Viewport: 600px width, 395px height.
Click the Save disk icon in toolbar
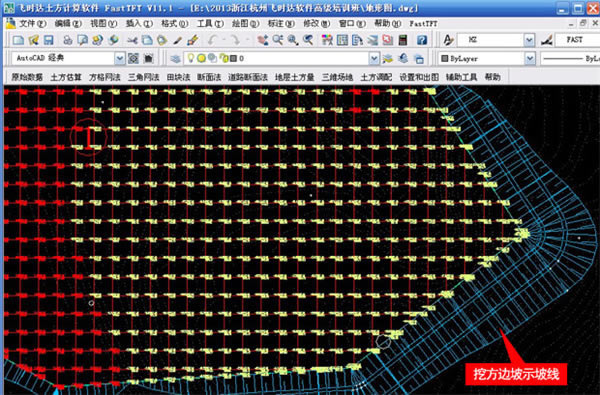tap(48, 40)
